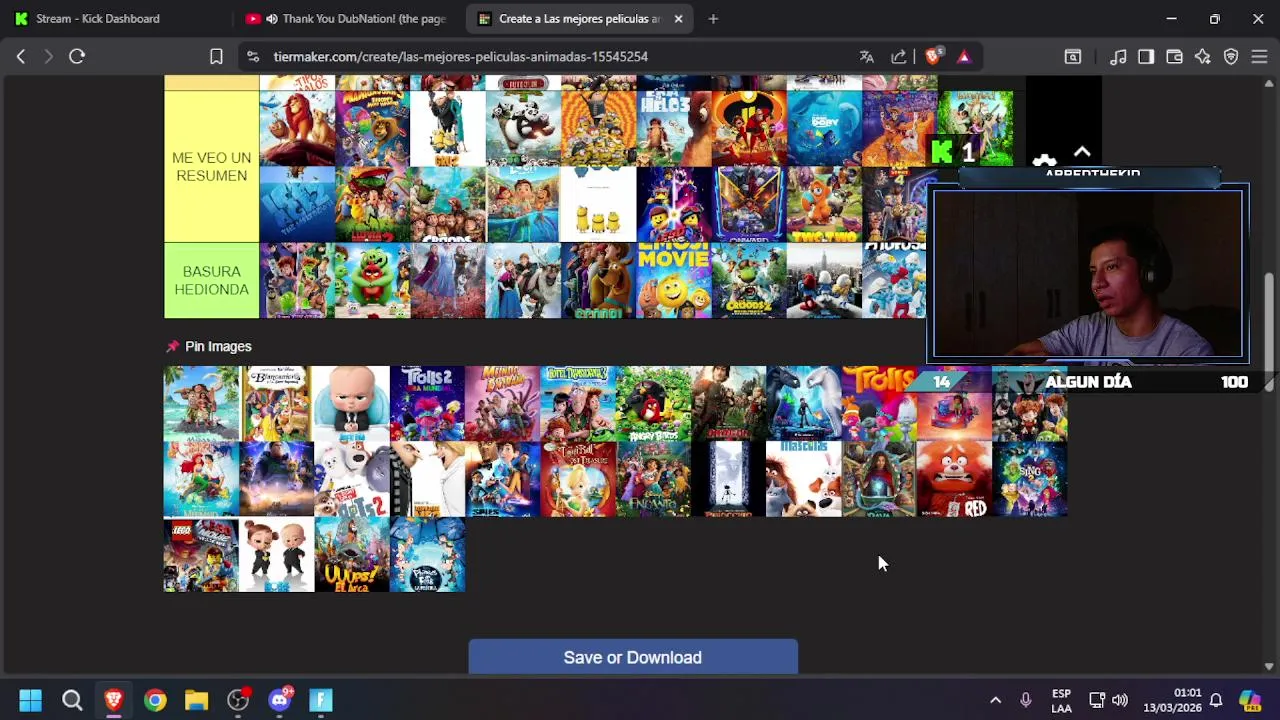Pick the Angry Birds poster from unranked images
1280x720 pixels.
(653, 403)
